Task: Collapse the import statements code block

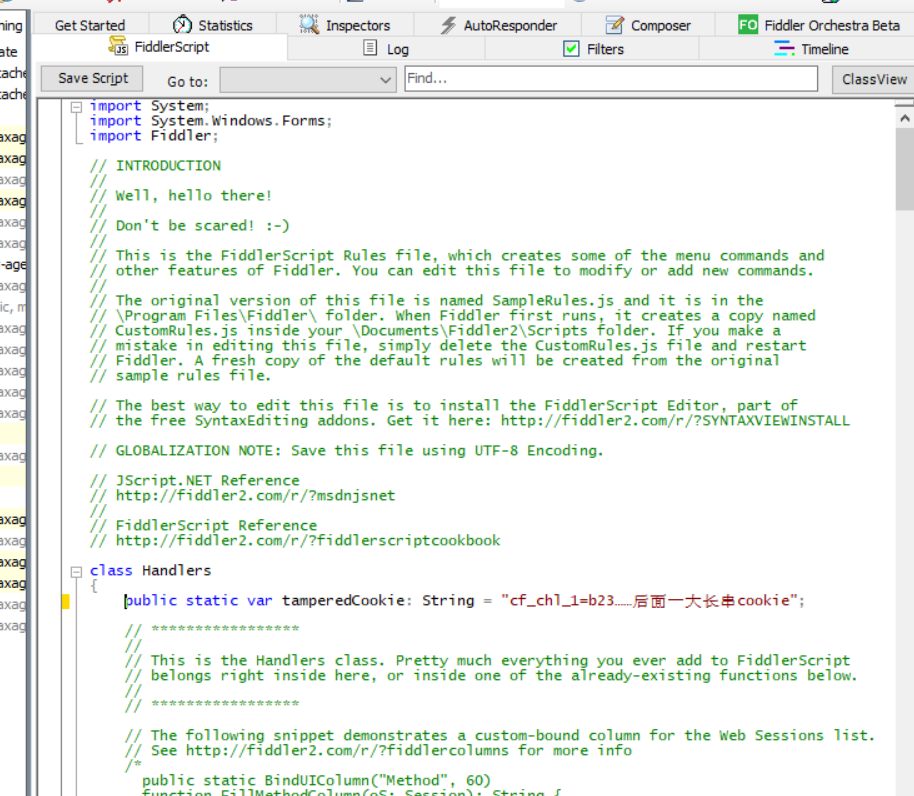Action: pos(76,105)
